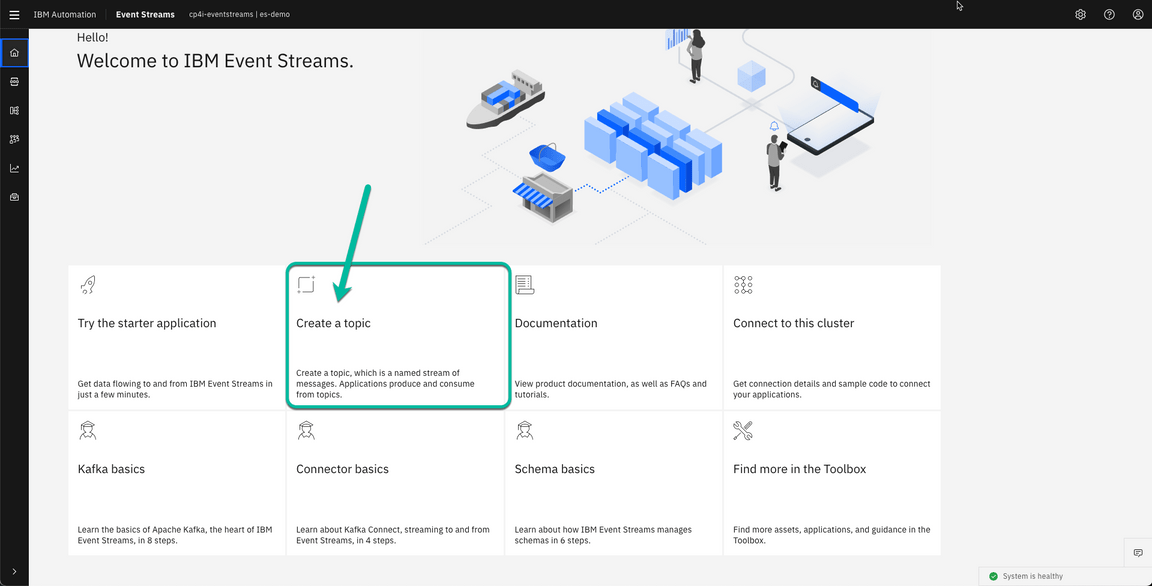Open the settings gear in the header
Image resolution: width=1152 pixels, height=586 pixels.
pyautogui.click(x=1080, y=14)
